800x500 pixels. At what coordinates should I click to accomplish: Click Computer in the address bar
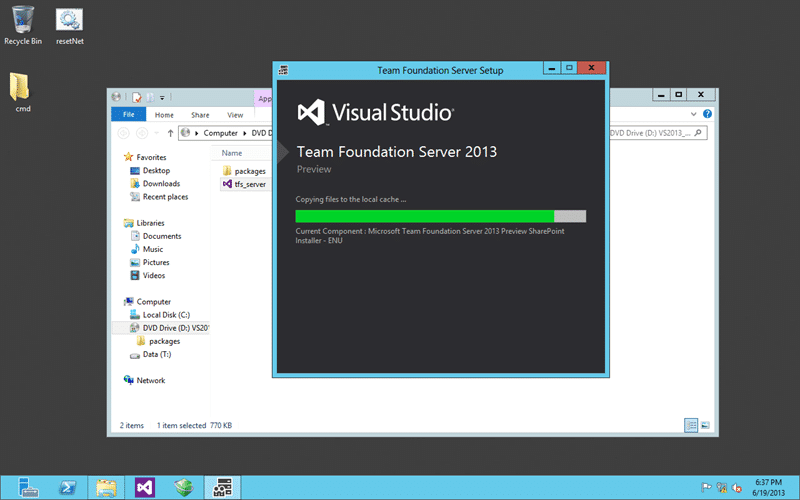coord(220,133)
